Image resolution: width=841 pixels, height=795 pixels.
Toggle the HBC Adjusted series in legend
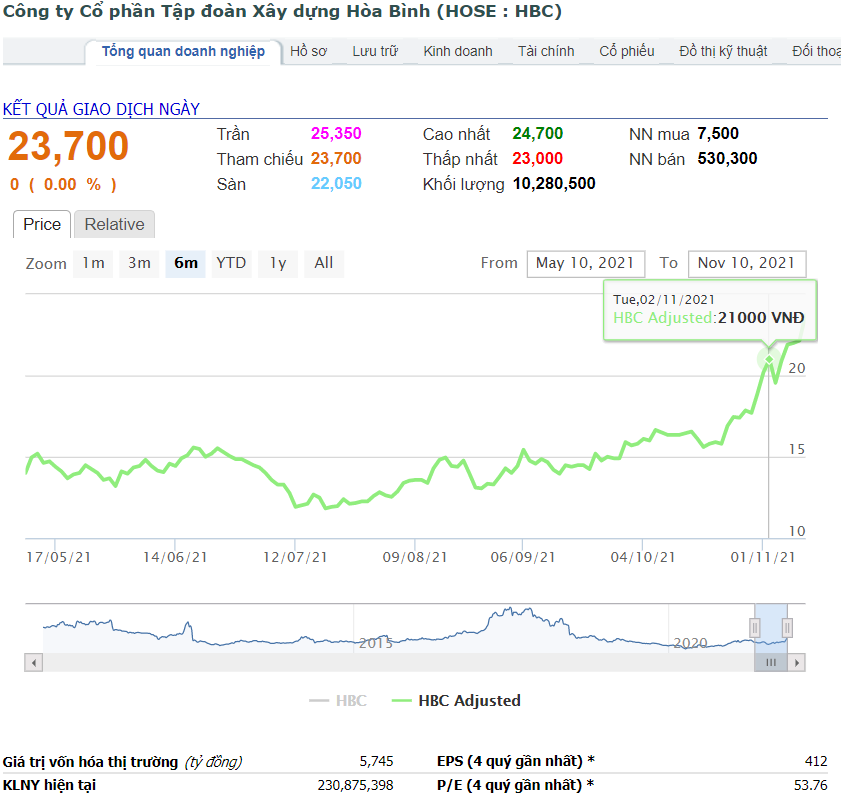click(x=456, y=701)
